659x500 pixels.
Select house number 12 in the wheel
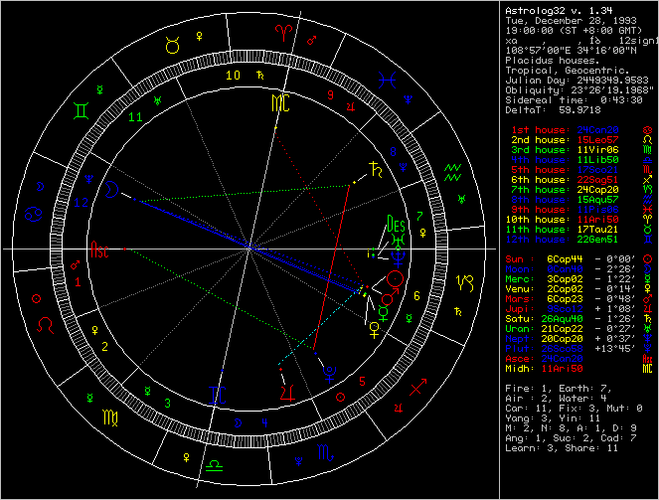click(x=81, y=203)
